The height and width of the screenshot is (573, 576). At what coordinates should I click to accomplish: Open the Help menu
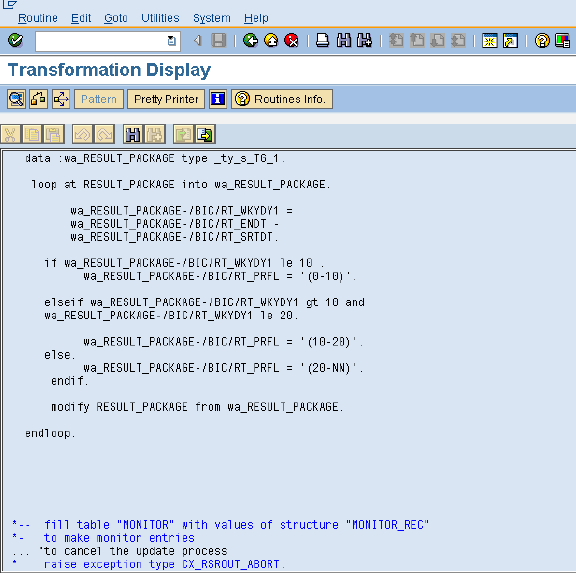click(x=256, y=18)
